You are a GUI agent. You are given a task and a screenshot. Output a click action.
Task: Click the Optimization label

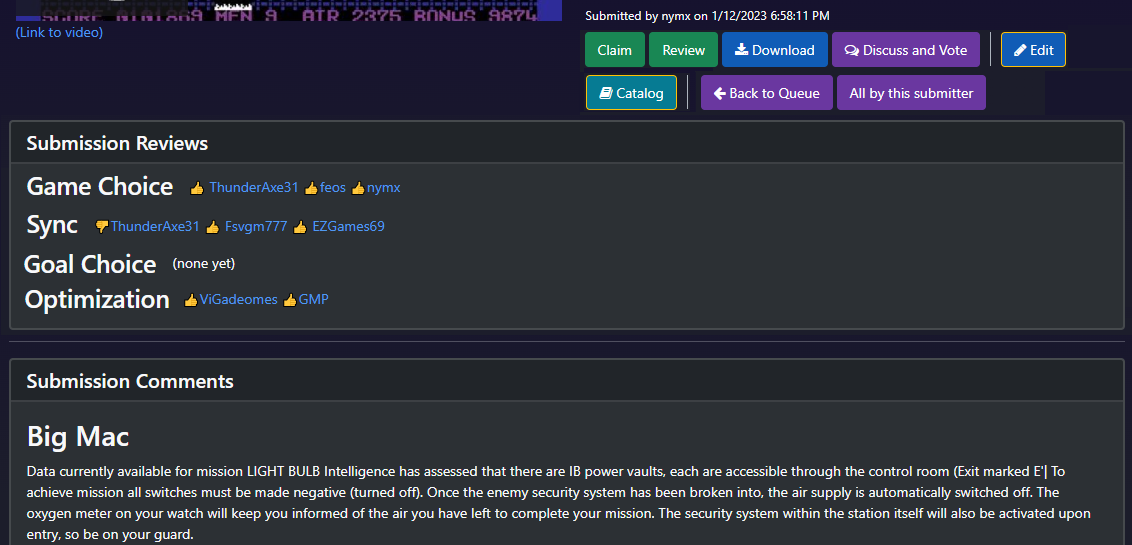click(x=97, y=300)
